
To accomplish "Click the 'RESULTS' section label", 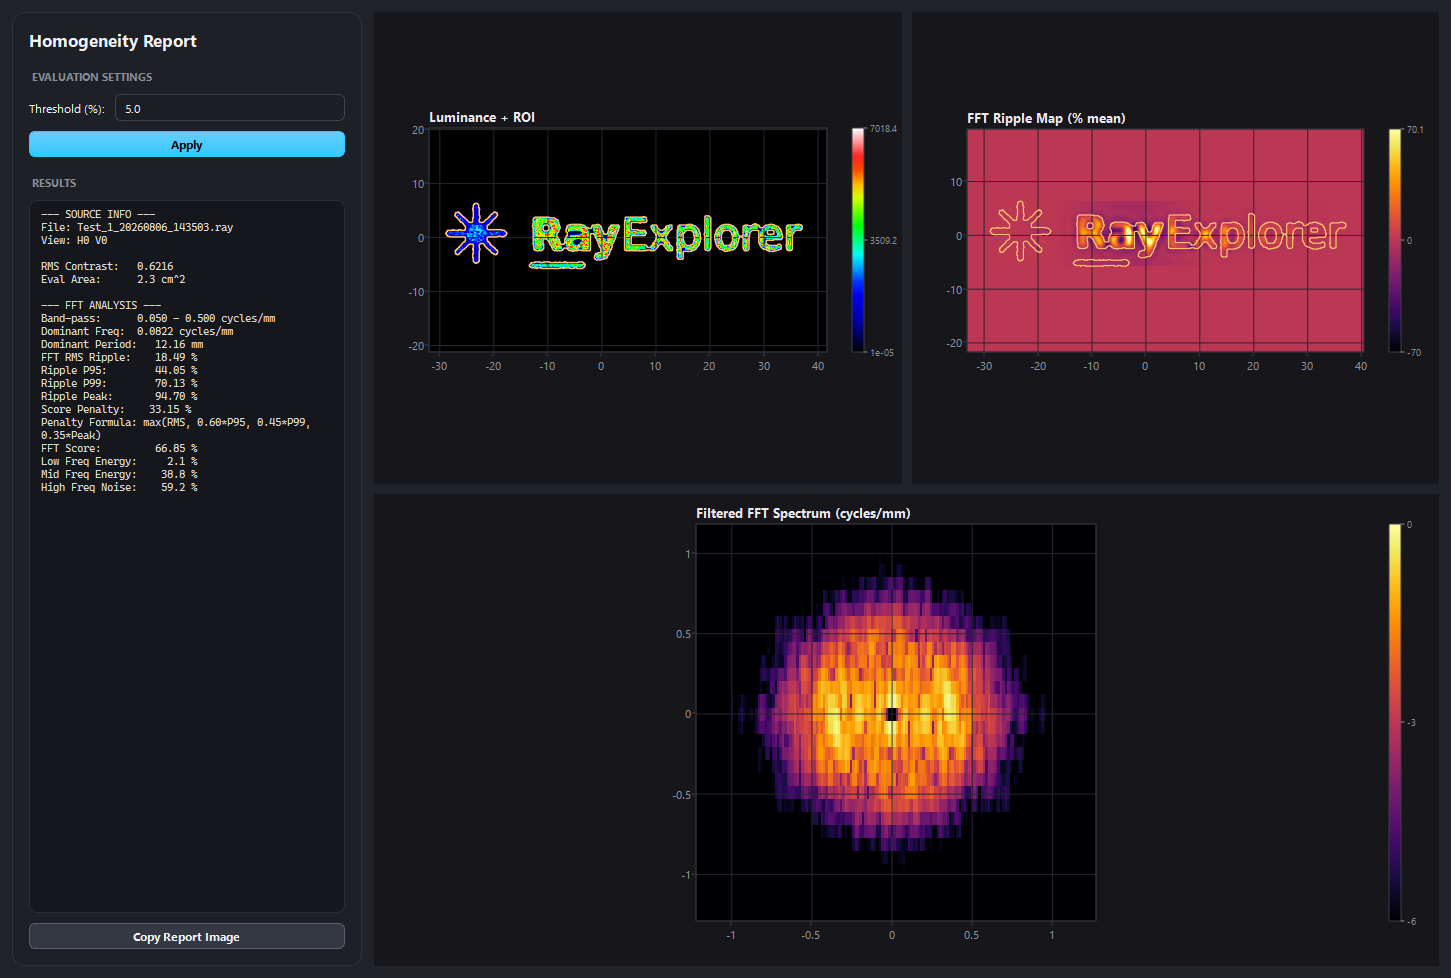I will coord(54,183).
